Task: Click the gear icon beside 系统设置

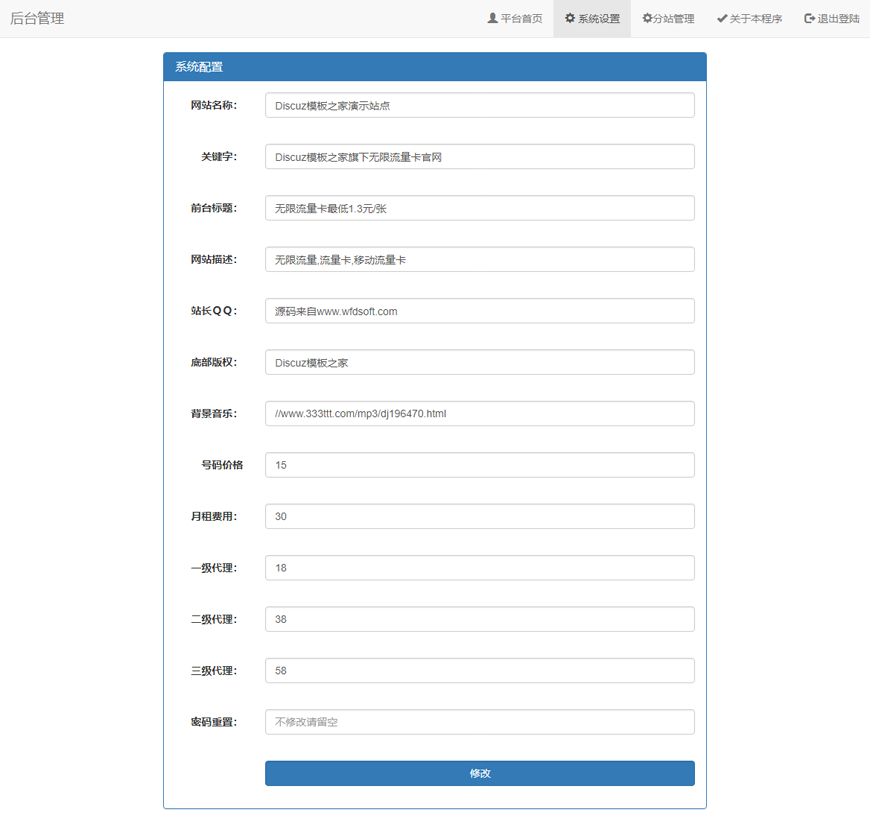Action: pos(570,18)
